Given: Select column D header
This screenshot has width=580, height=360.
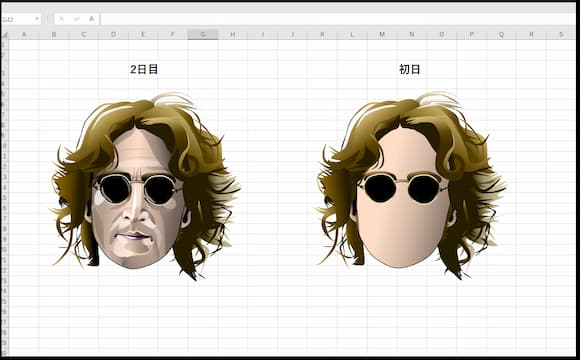Looking at the screenshot, I should click(113, 35).
